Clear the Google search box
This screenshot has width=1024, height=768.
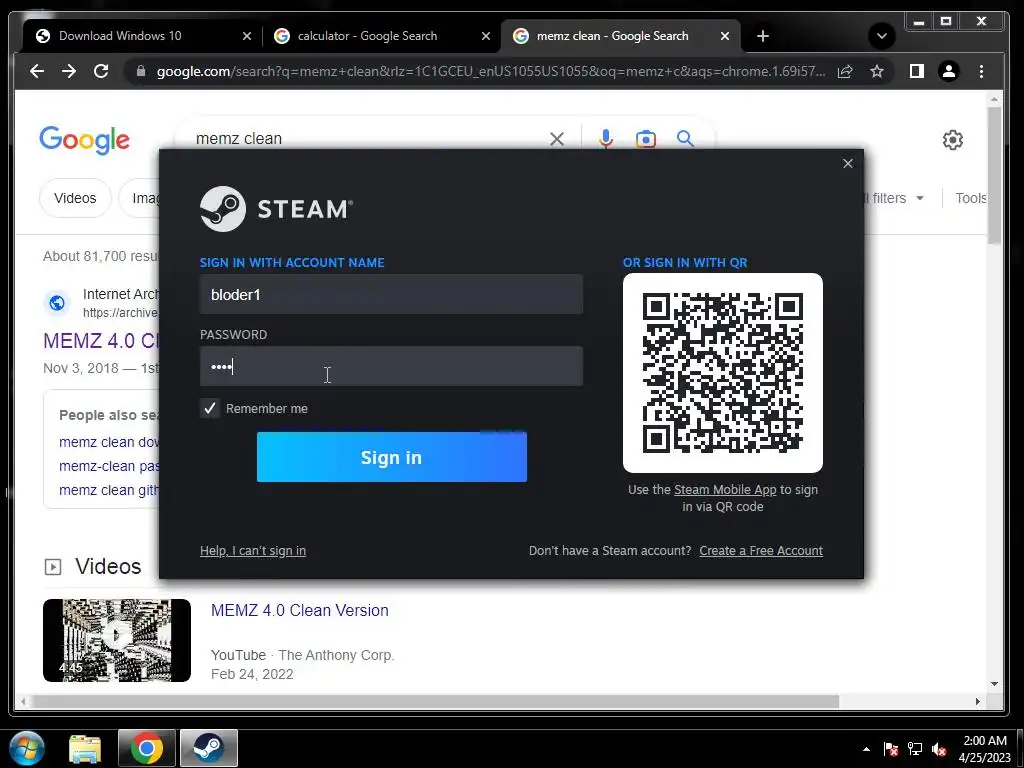[x=556, y=138]
